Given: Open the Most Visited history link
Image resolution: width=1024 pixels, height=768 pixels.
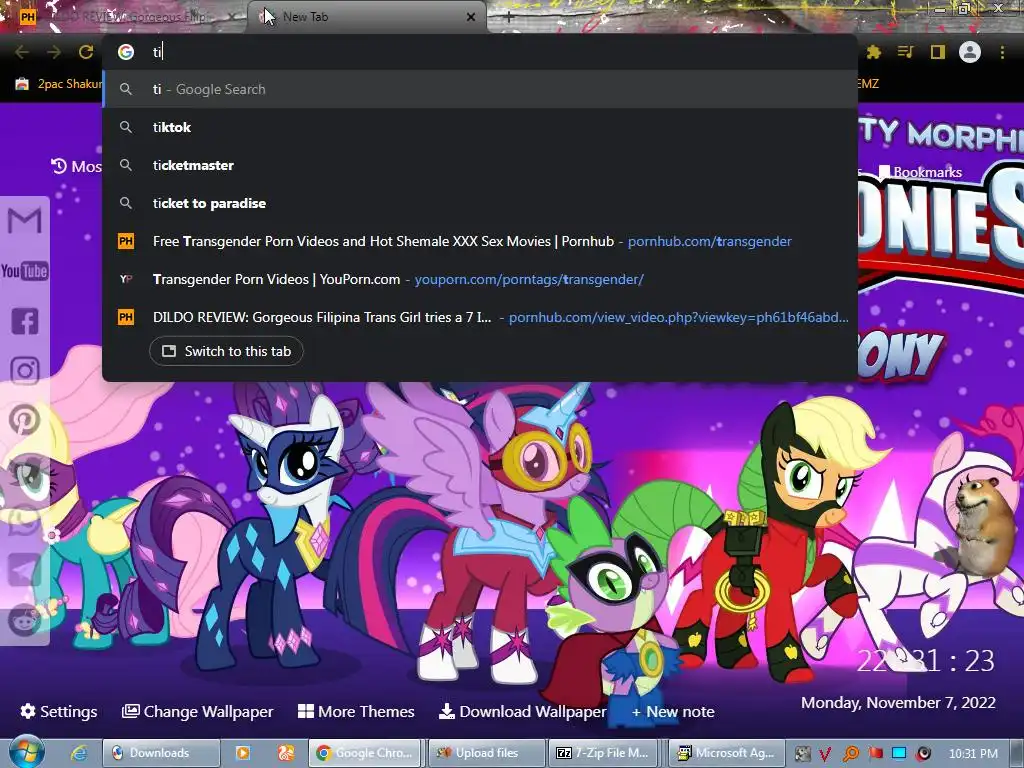Looking at the screenshot, I should point(76,167).
